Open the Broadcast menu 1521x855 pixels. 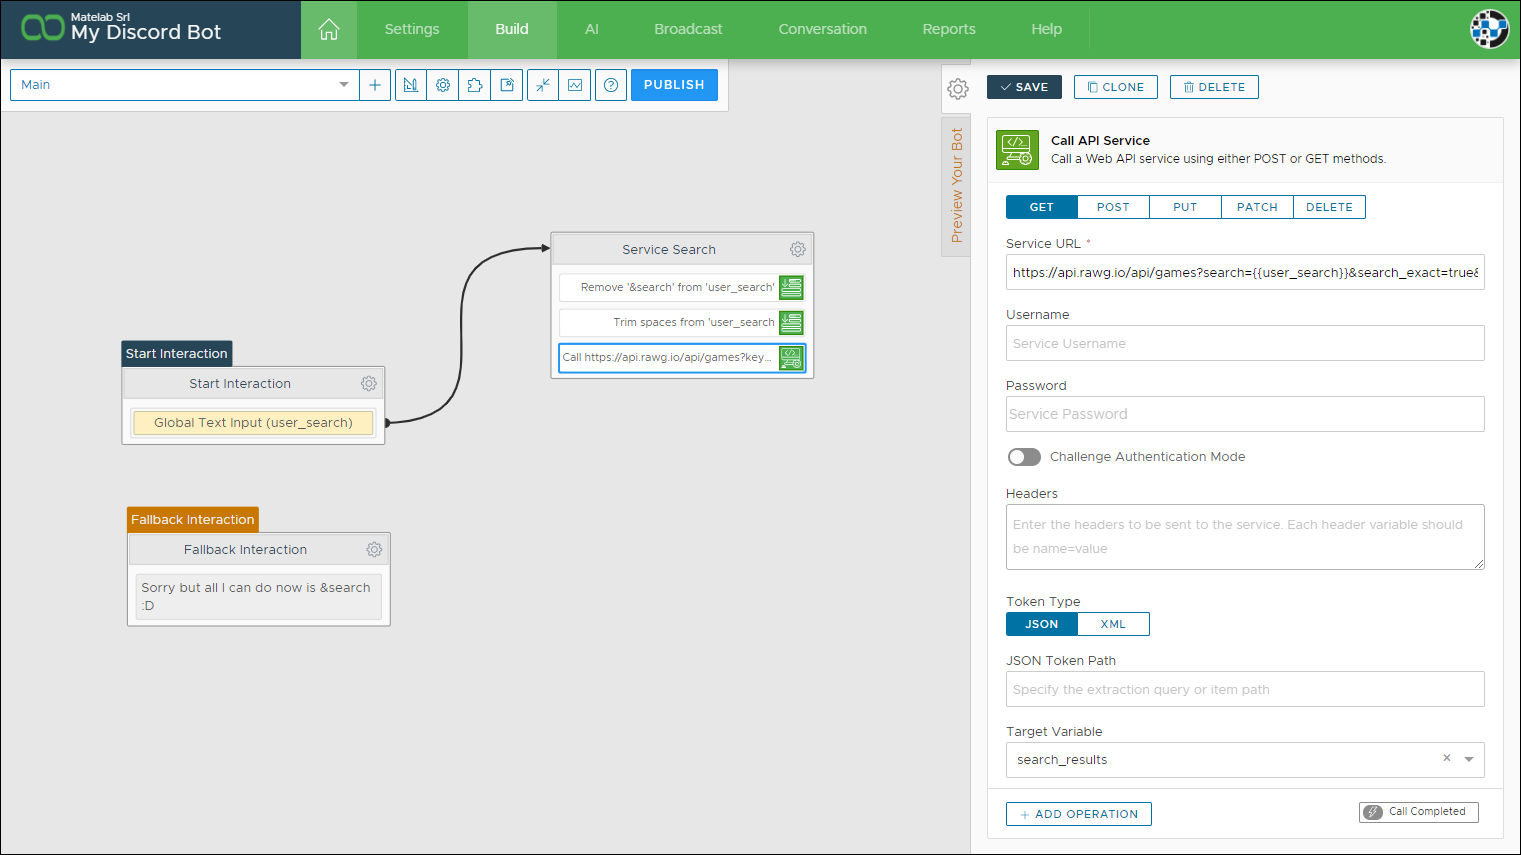[688, 29]
